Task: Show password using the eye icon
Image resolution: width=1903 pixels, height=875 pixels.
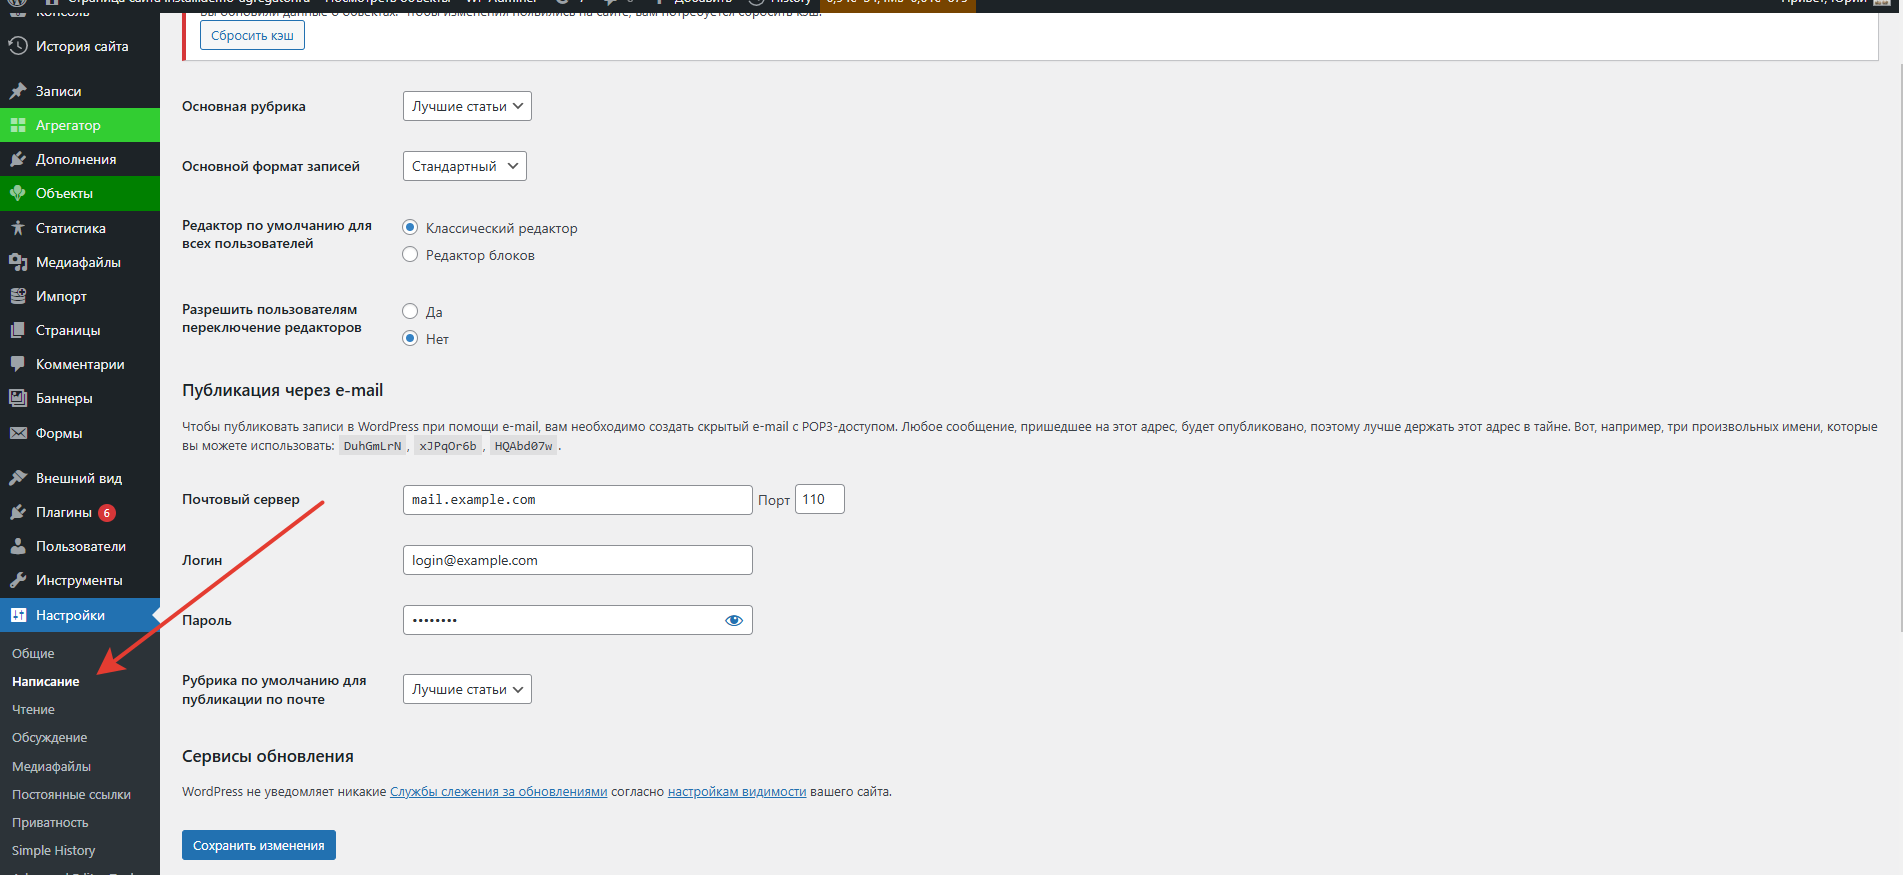Action: click(x=733, y=620)
